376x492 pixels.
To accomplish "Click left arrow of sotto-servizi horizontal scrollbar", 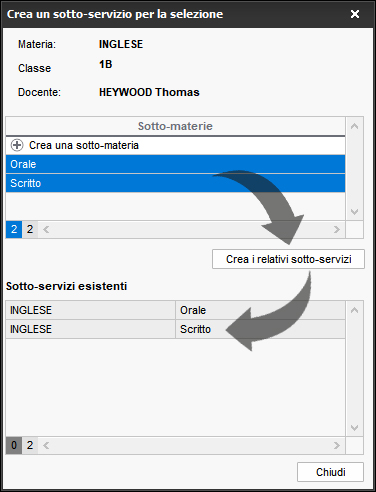I will click(46, 445).
